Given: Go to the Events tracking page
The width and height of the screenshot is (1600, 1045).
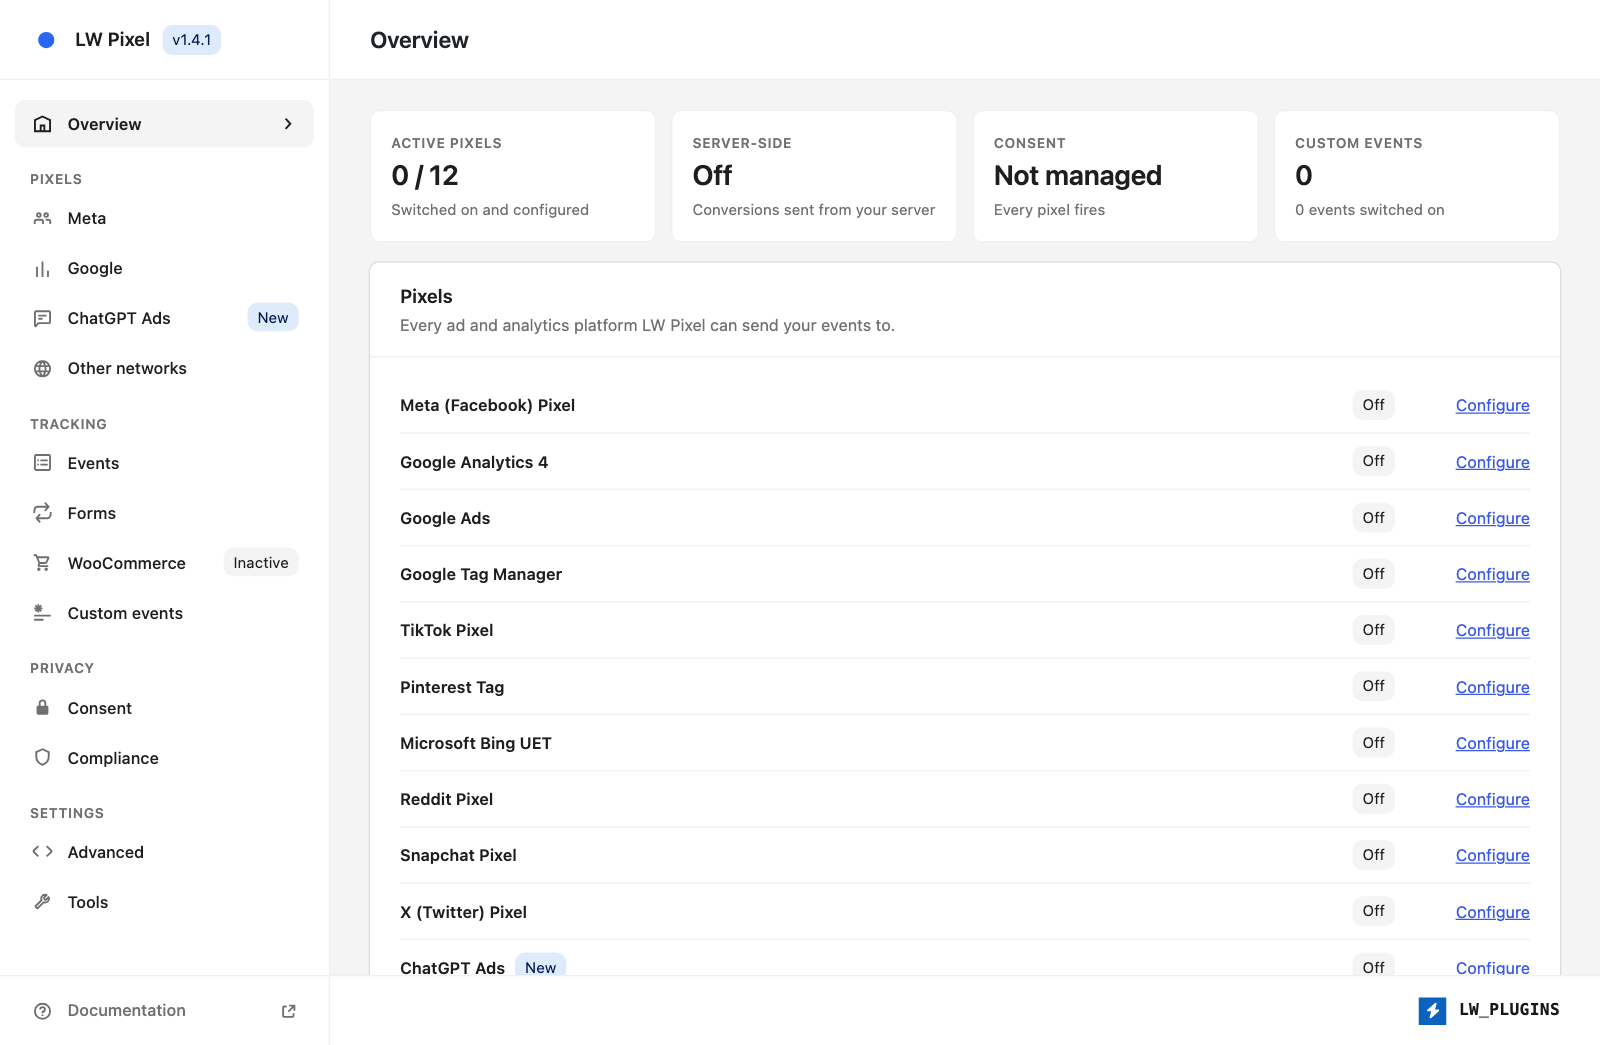Looking at the screenshot, I should pyautogui.click(x=164, y=463).
